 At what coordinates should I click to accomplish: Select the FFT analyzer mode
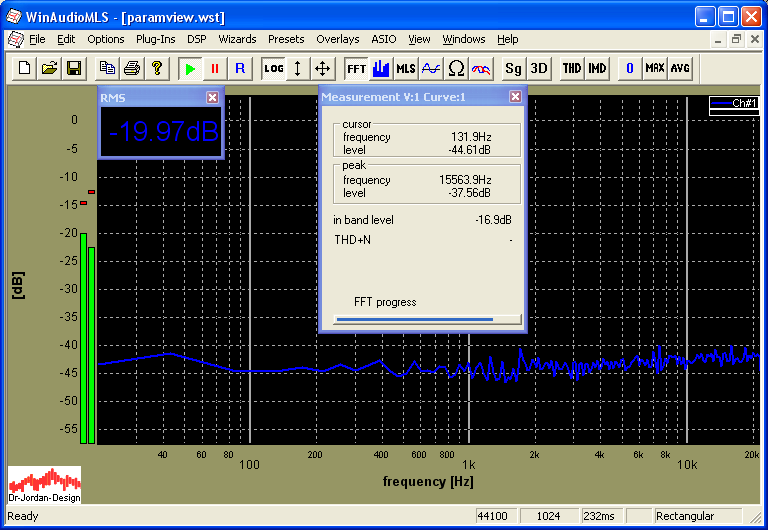(356, 68)
